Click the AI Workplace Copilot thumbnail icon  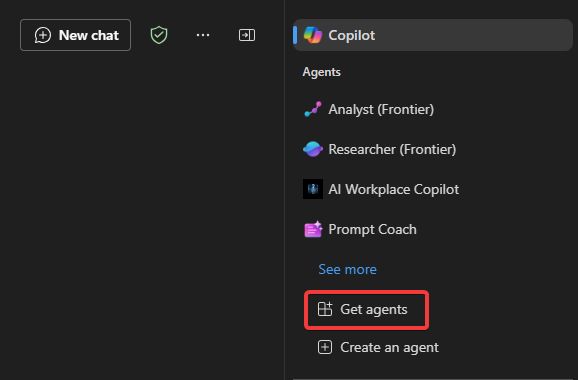click(x=313, y=189)
